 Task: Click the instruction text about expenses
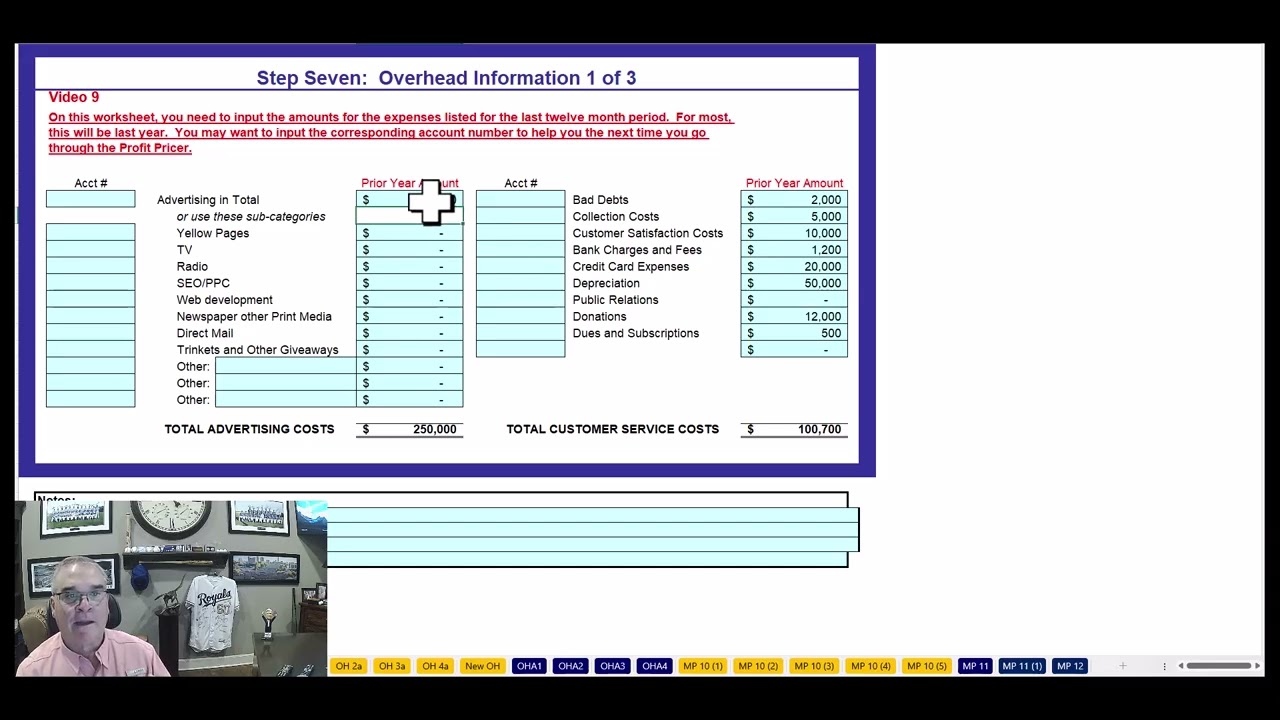point(390,132)
